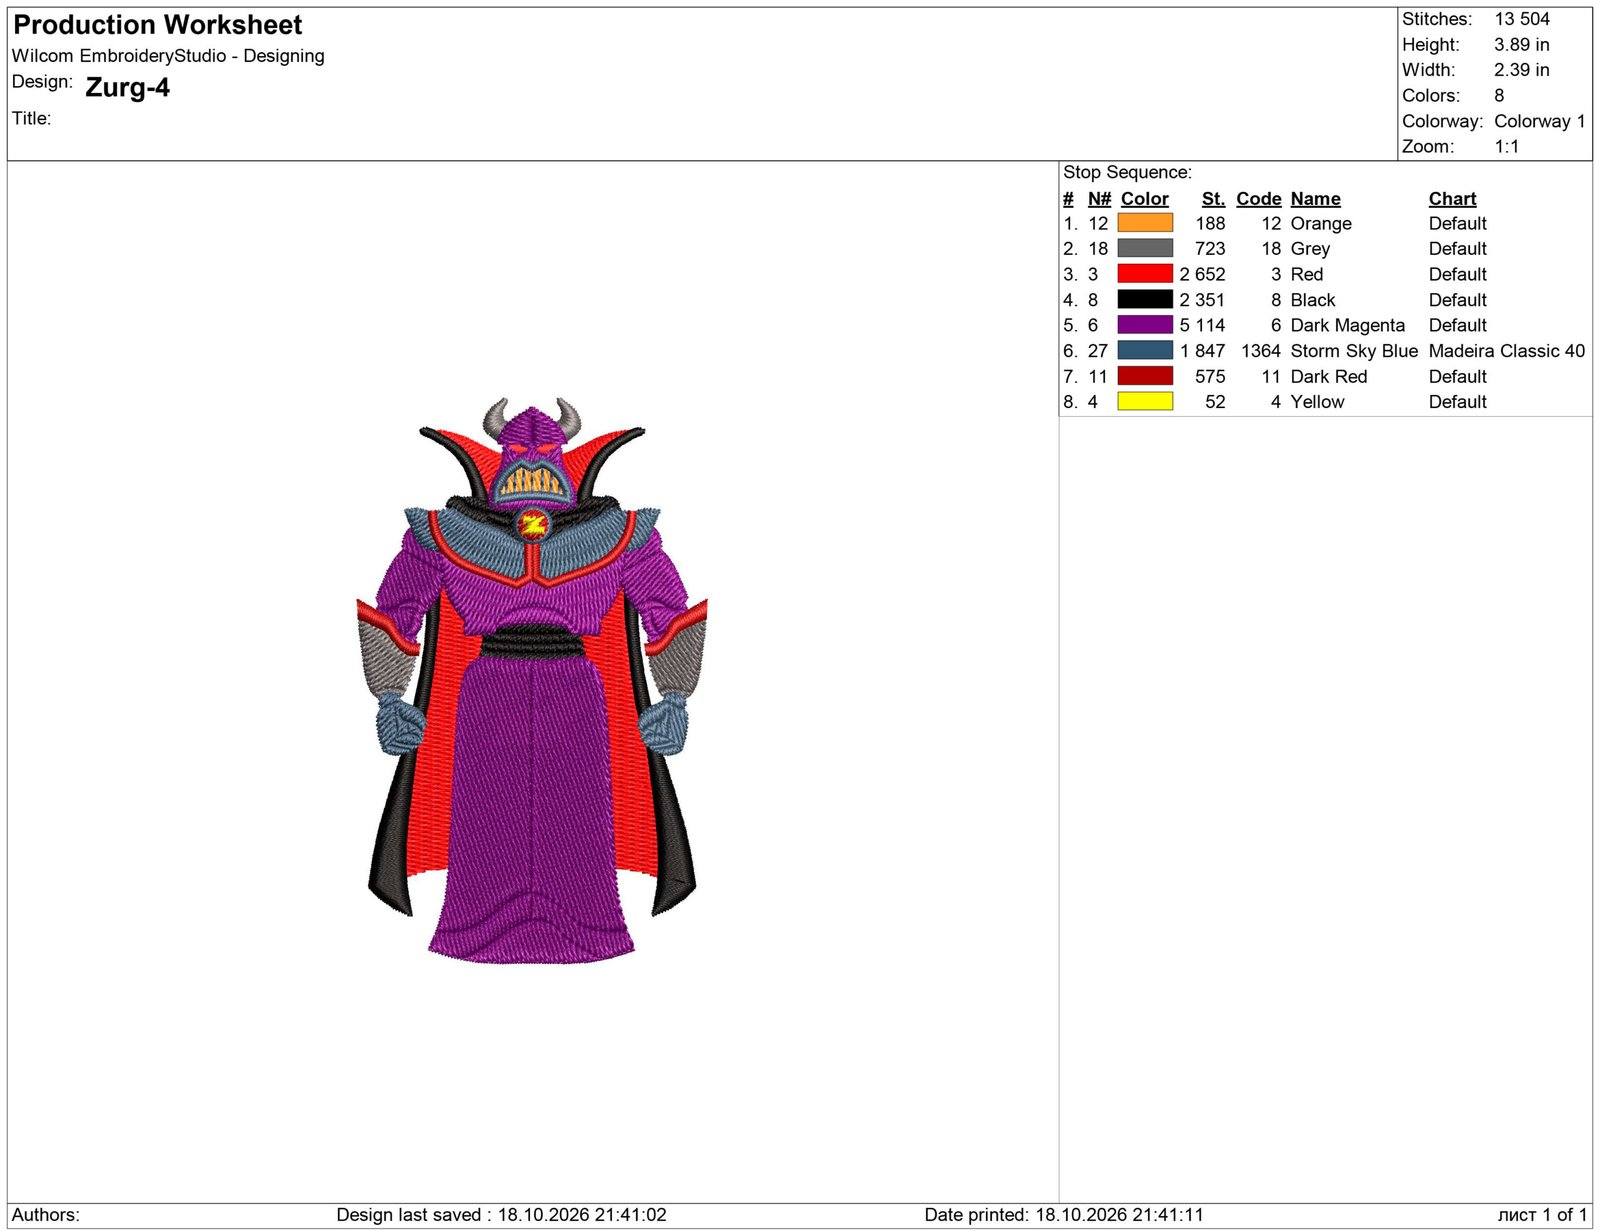The image size is (1600, 1231).
Task: Click the '2 652' stitch count
Action: 1202,274
